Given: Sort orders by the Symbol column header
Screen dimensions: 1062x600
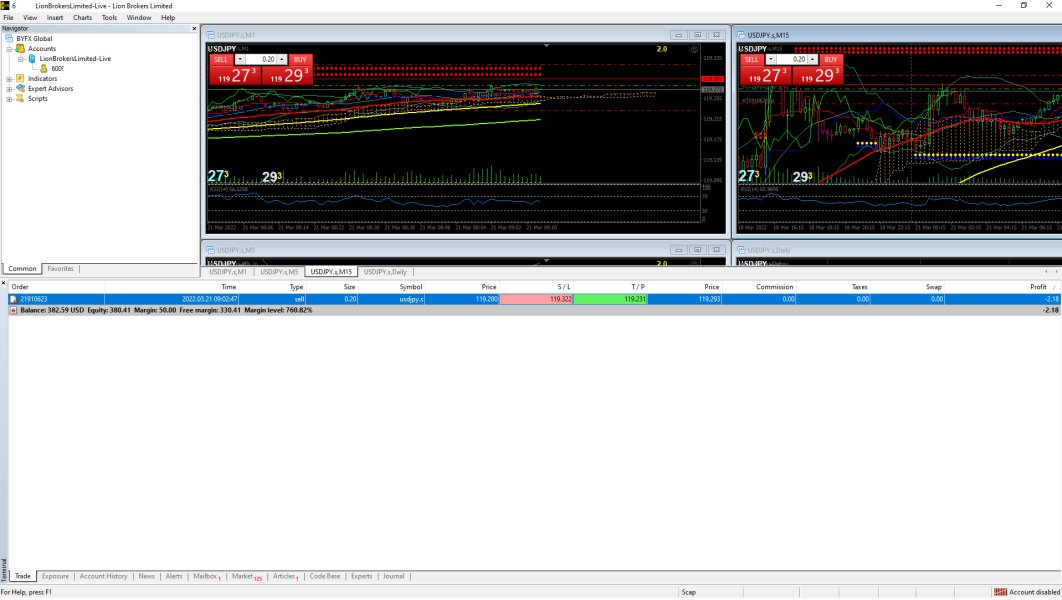Looking at the screenshot, I should pyautogui.click(x=410, y=287).
